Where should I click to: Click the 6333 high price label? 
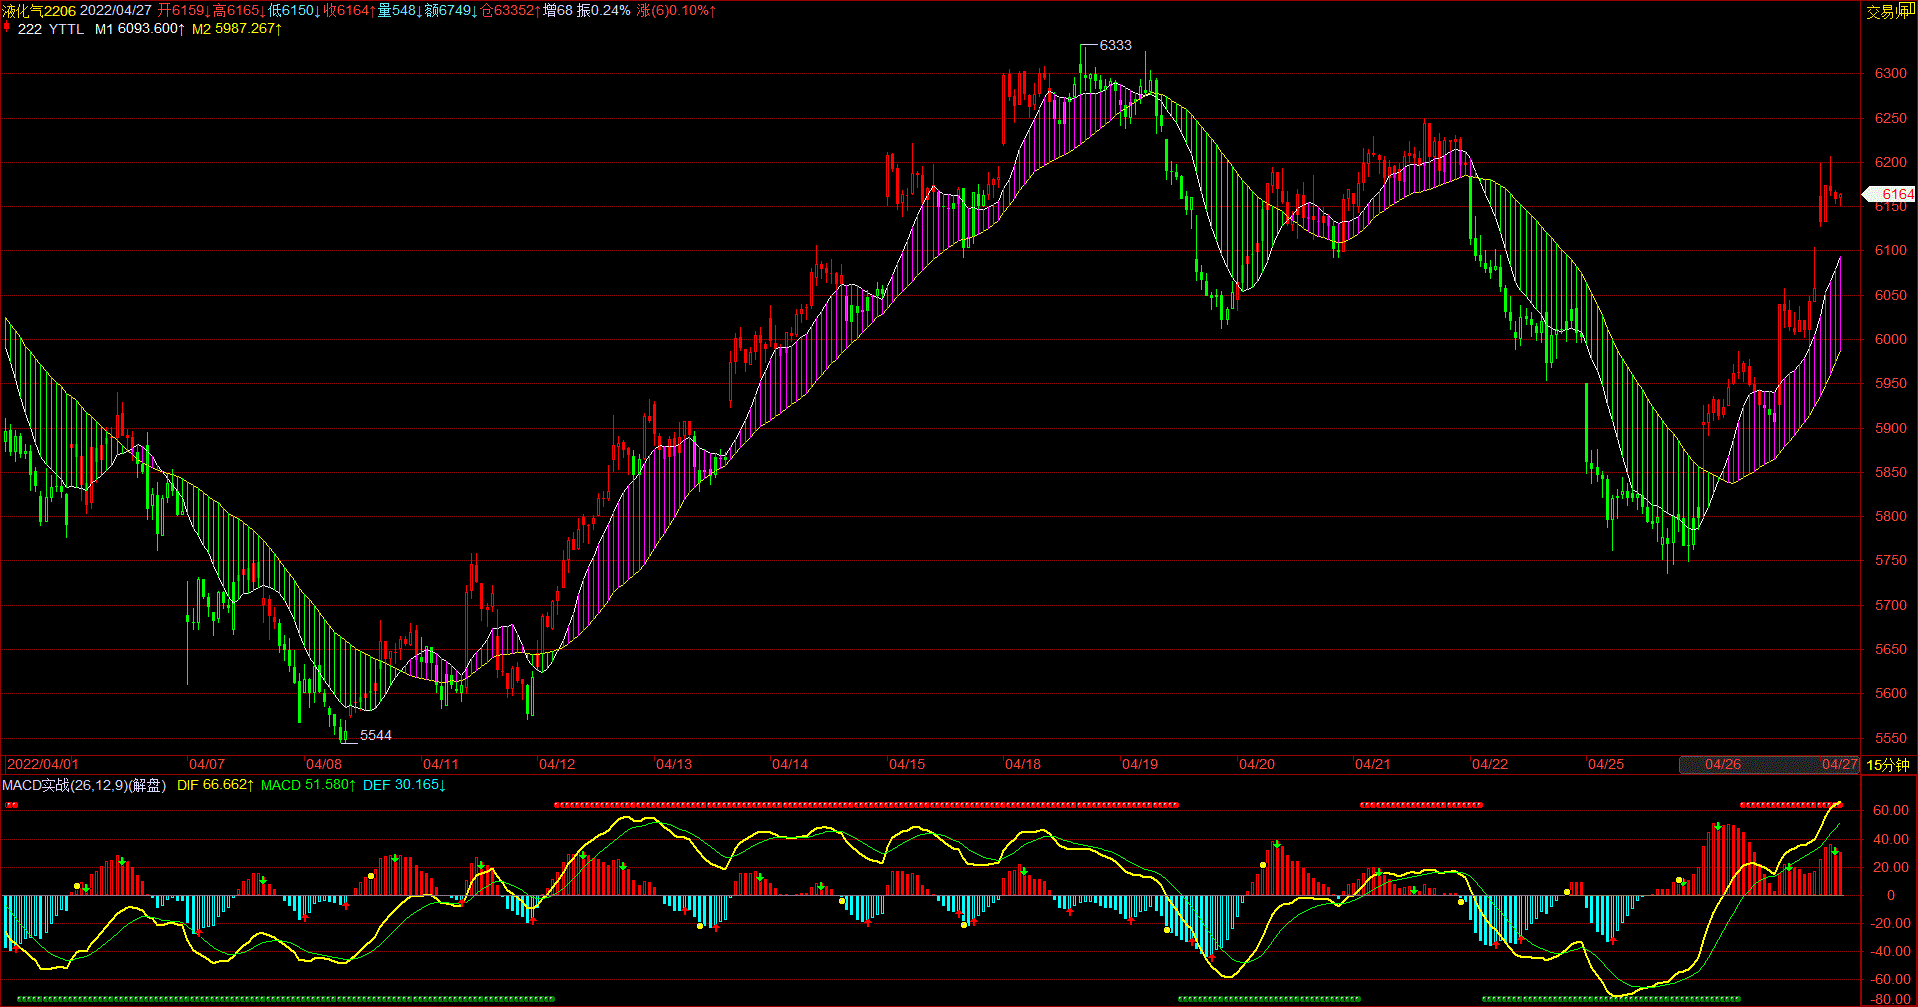(1115, 45)
